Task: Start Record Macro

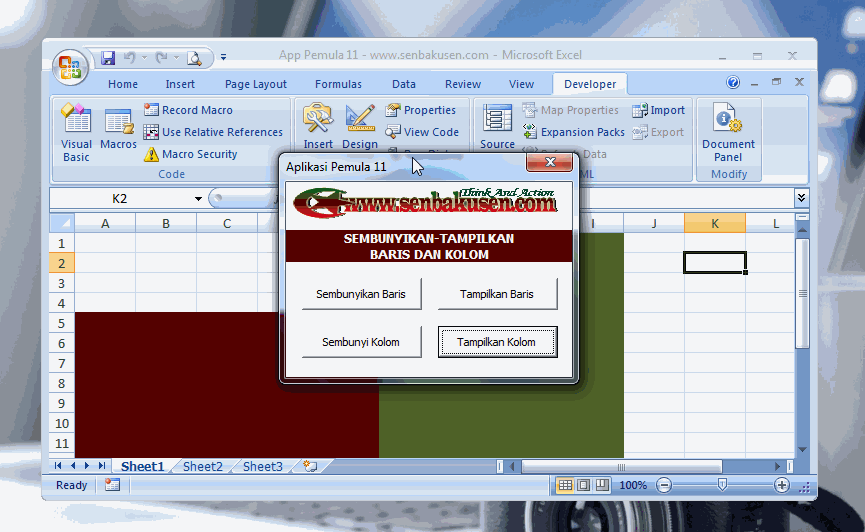Action: [189, 110]
